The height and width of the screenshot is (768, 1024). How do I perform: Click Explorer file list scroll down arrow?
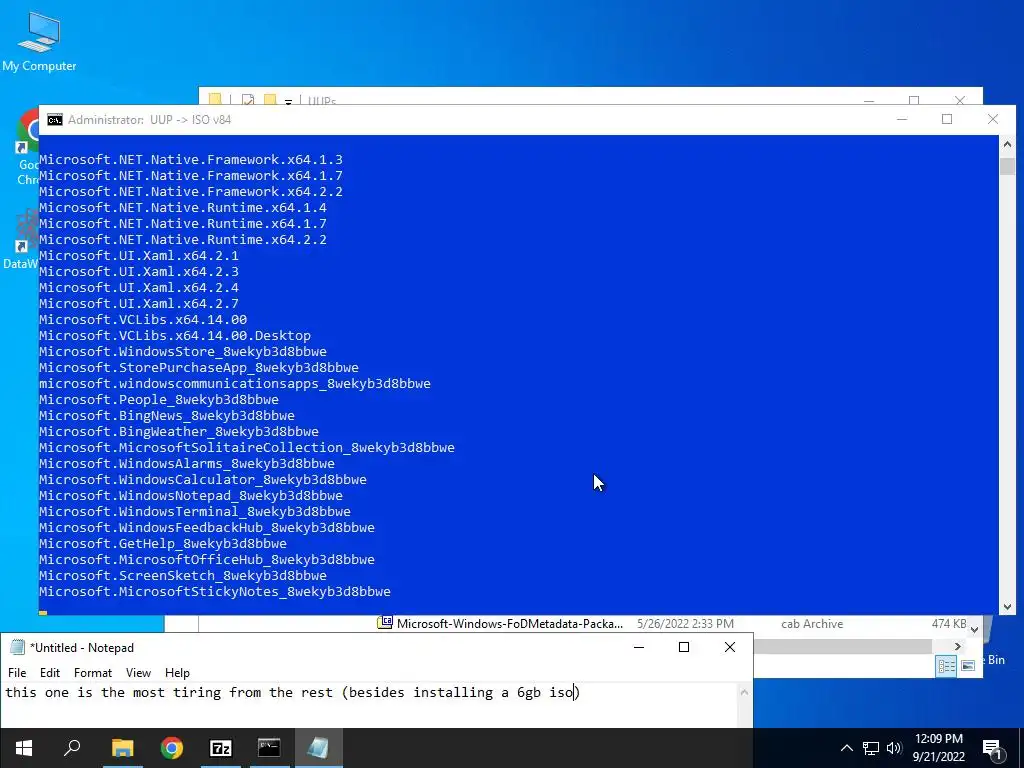(974, 630)
